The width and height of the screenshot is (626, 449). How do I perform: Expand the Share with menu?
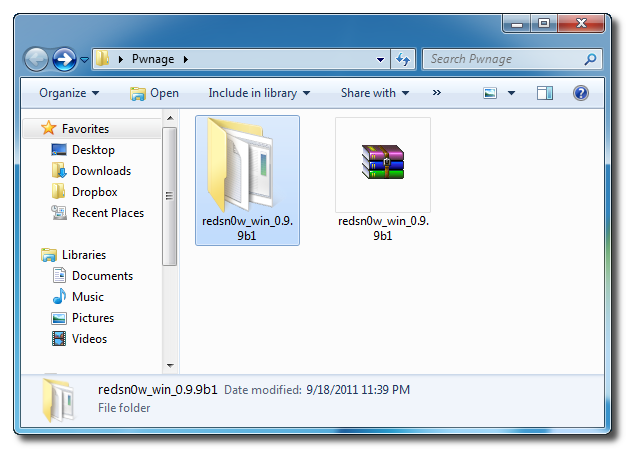375,93
